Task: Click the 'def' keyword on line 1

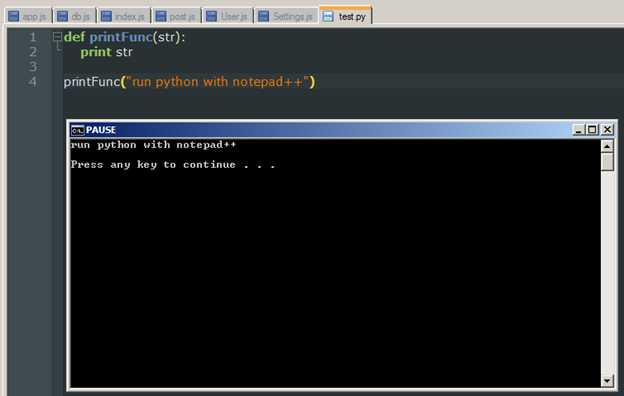Action: click(x=74, y=37)
